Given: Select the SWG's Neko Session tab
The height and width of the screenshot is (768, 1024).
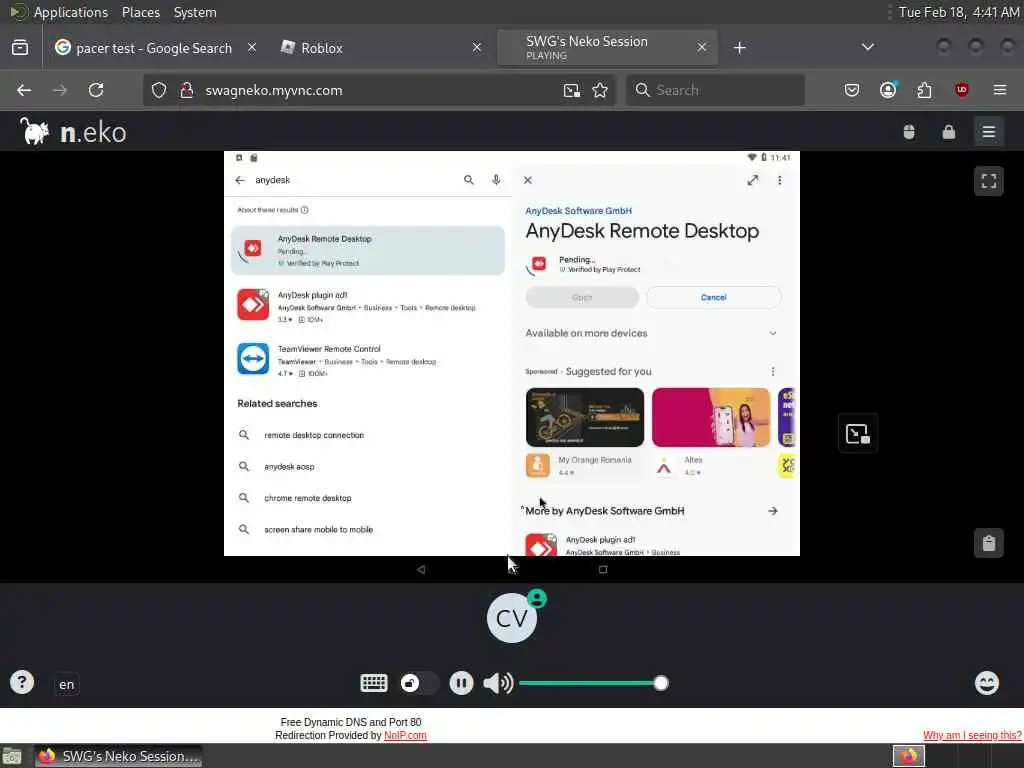Looking at the screenshot, I should point(607,48).
